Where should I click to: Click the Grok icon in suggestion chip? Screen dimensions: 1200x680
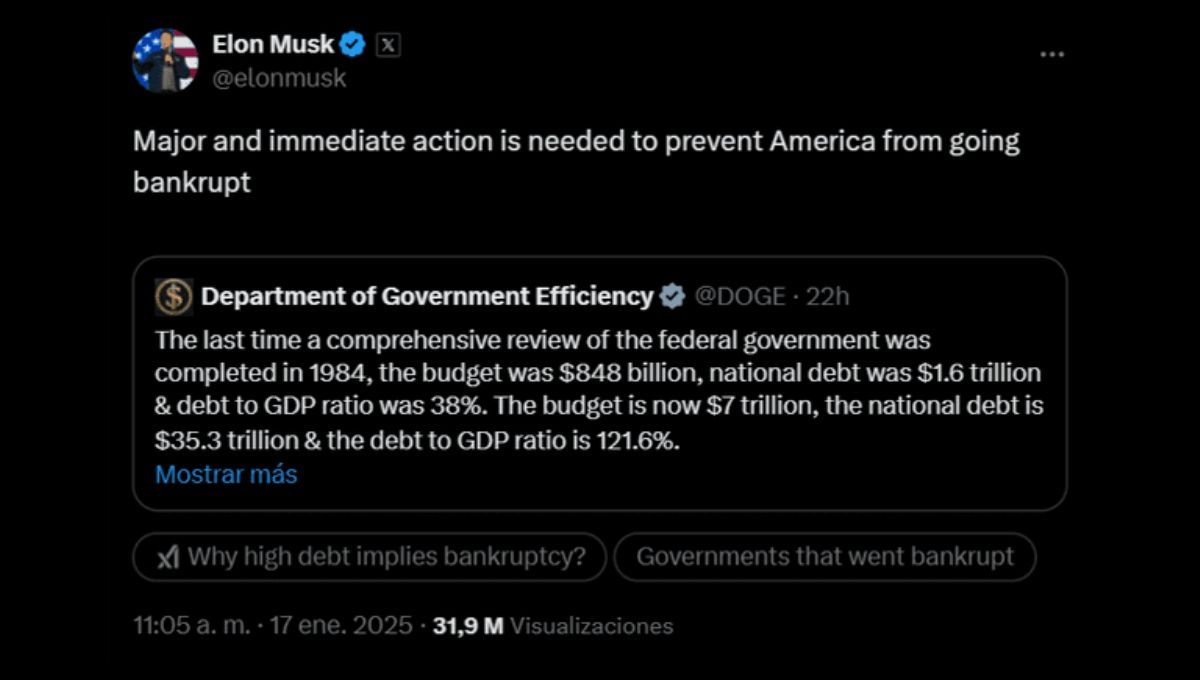[x=168, y=557]
